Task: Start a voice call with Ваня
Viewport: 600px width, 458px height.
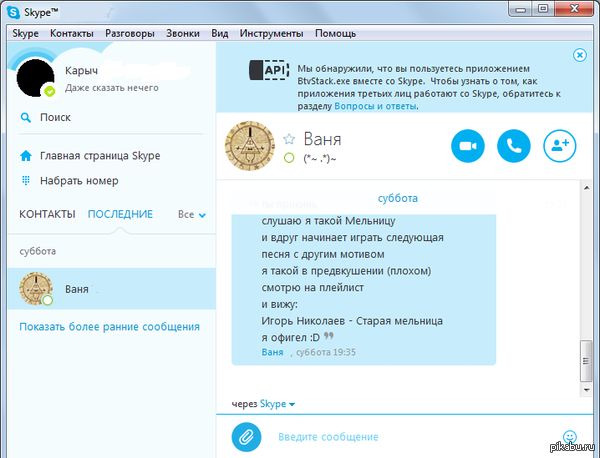Action: point(513,146)
